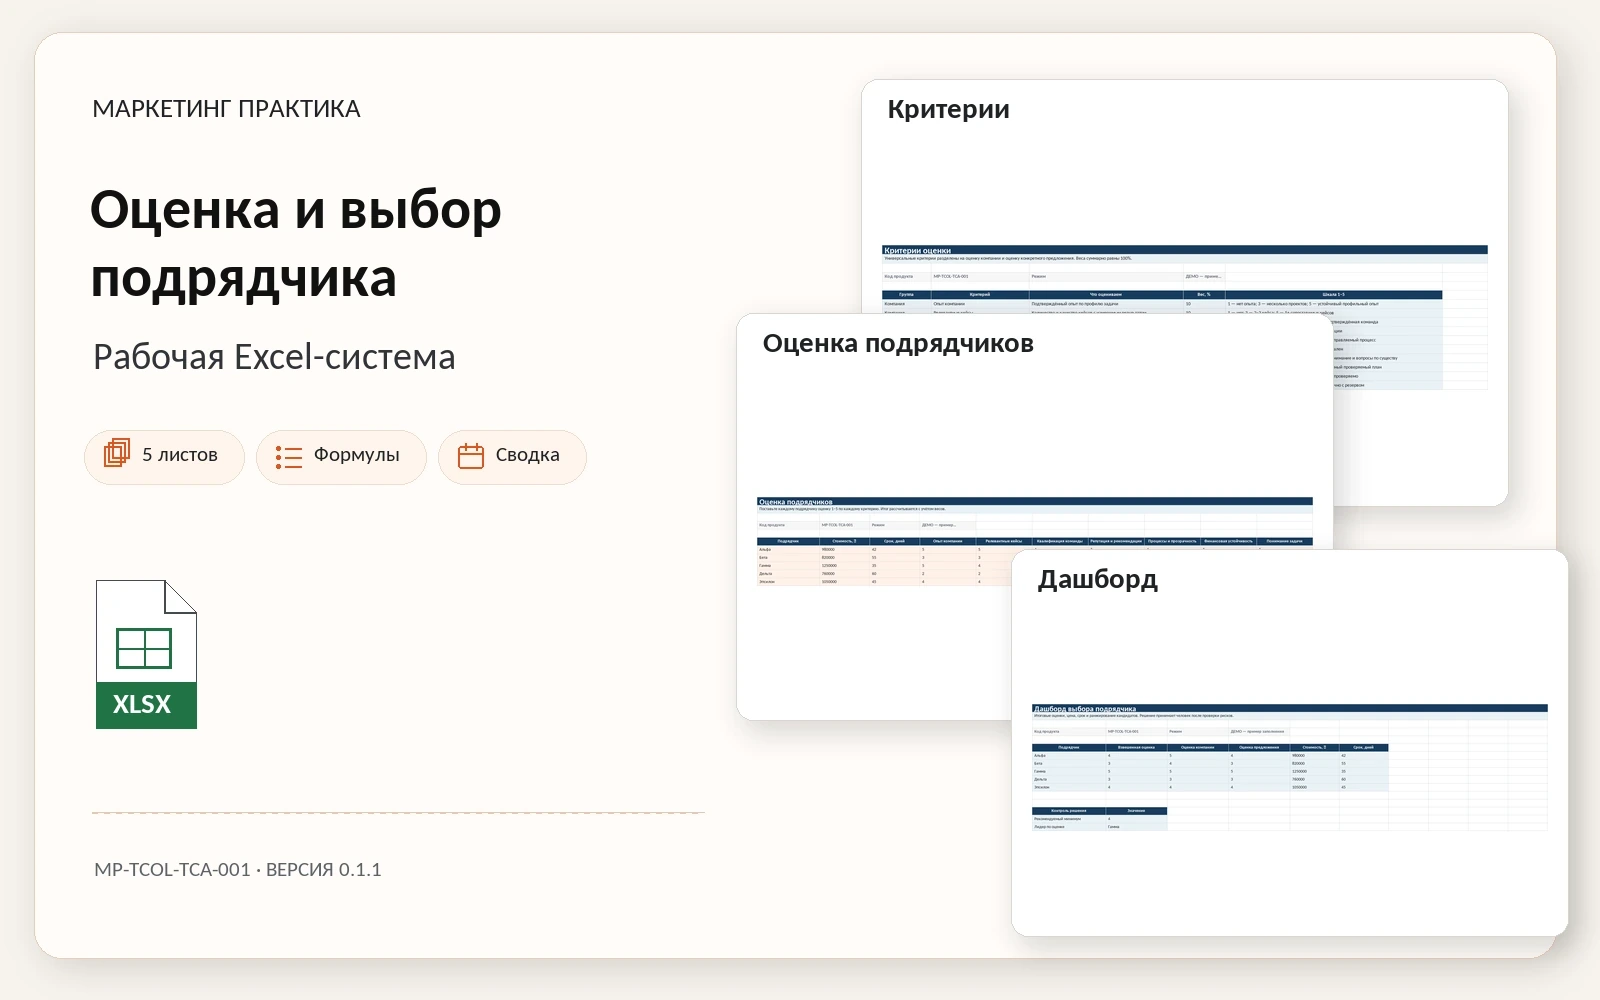Click the stacked sheets icon beside 5 листов
The height and width of the screenshot is (1000, 1600).
pyautogui.click(x=117, y=454)
